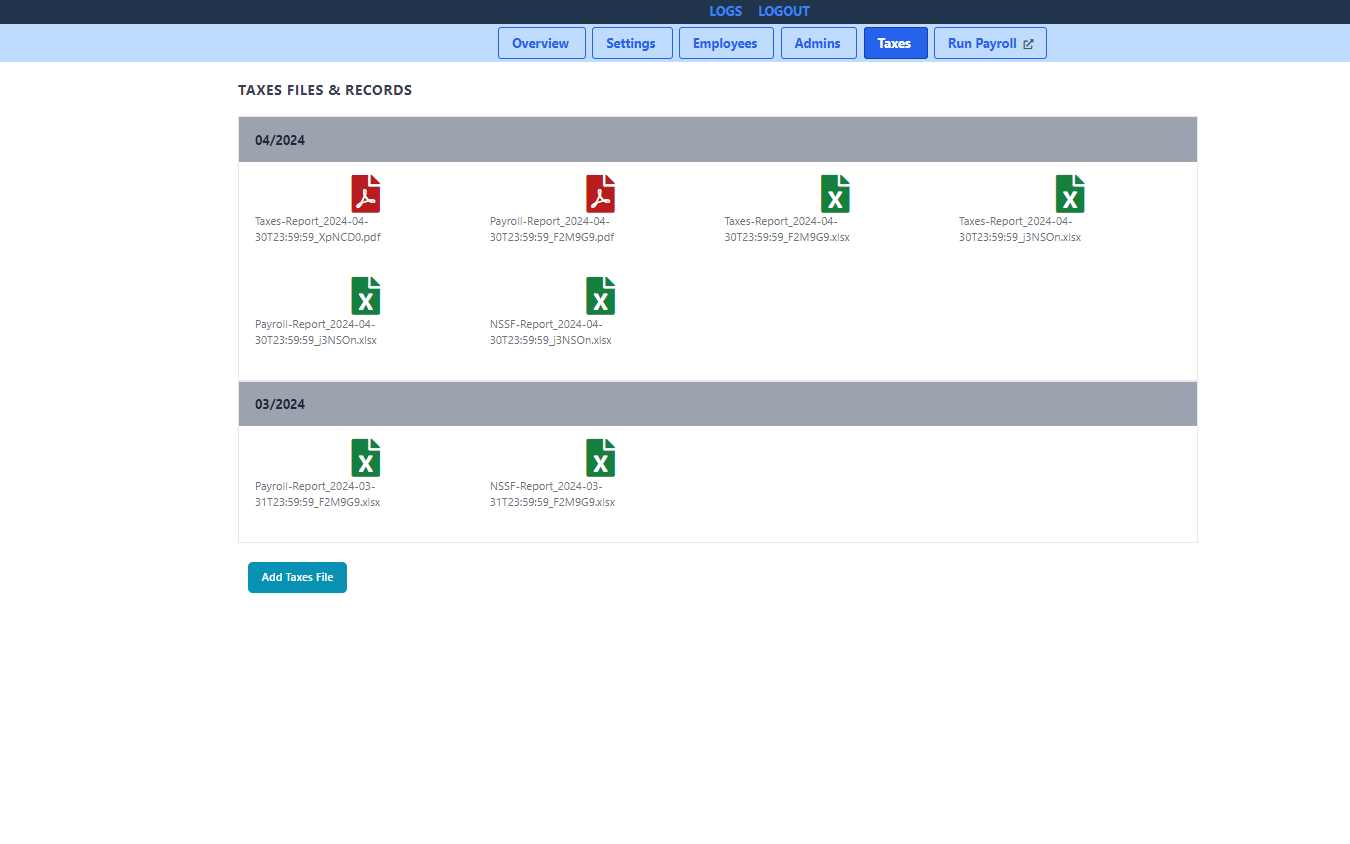Click the NSSF-Report_2024-03 filename text
The width and height of the screenshot is (1350, 844).
tap(552, 494)
